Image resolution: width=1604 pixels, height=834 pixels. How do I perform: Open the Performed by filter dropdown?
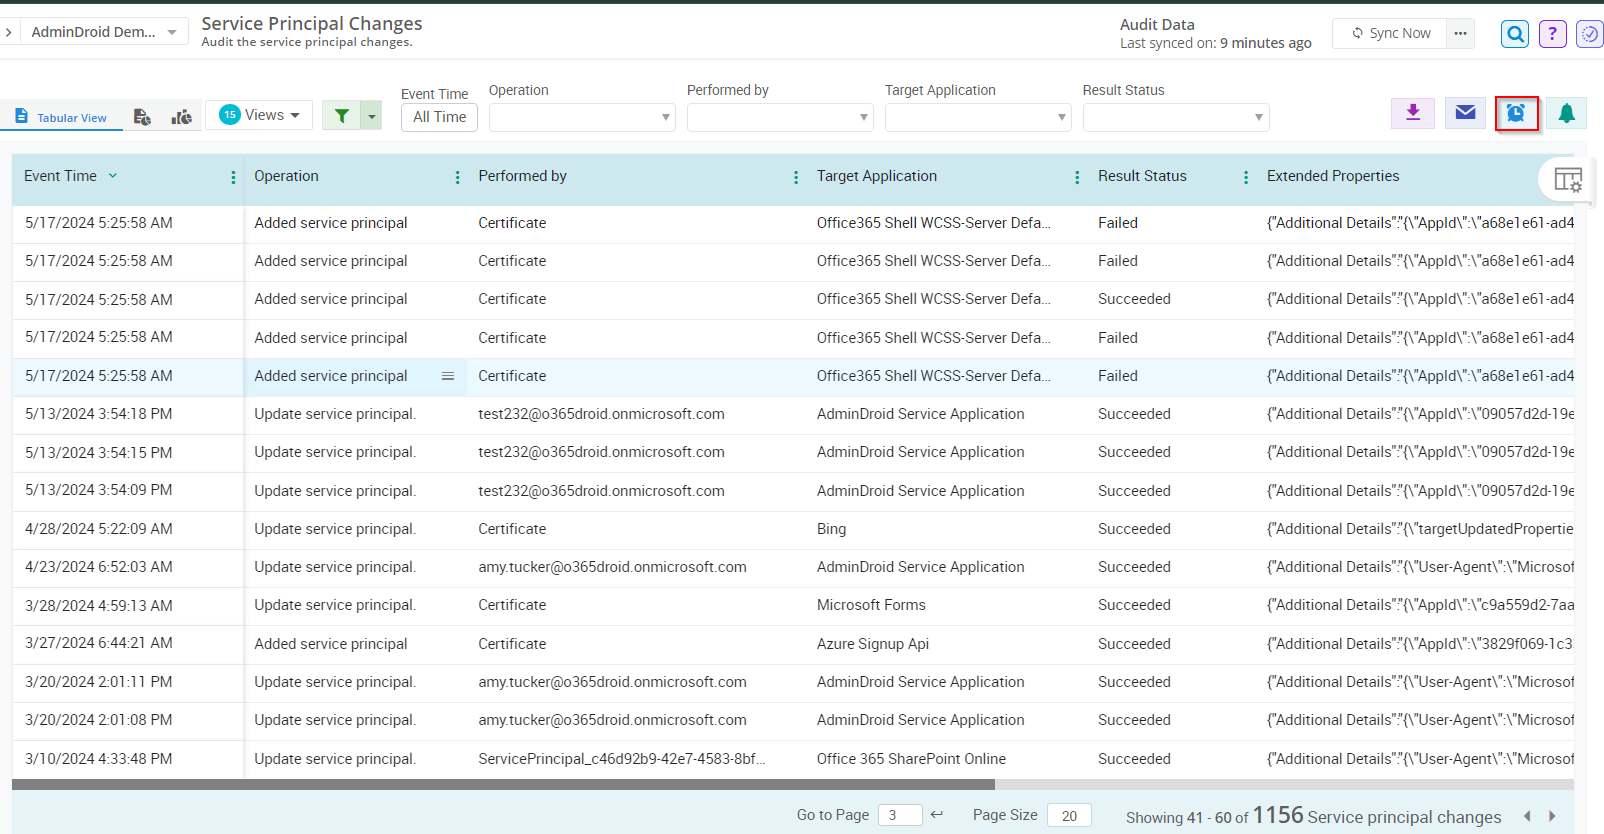[780, 117]
